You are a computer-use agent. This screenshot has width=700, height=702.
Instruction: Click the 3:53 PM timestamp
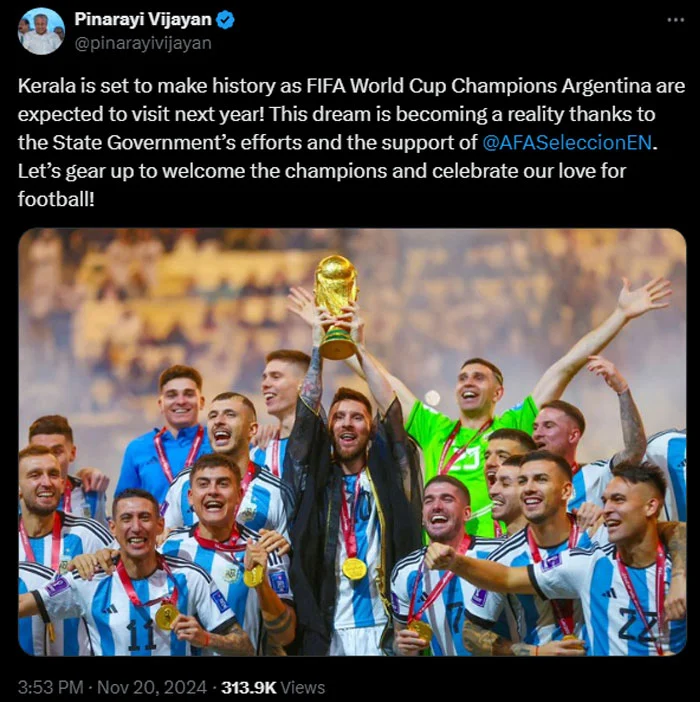point(51,687)
